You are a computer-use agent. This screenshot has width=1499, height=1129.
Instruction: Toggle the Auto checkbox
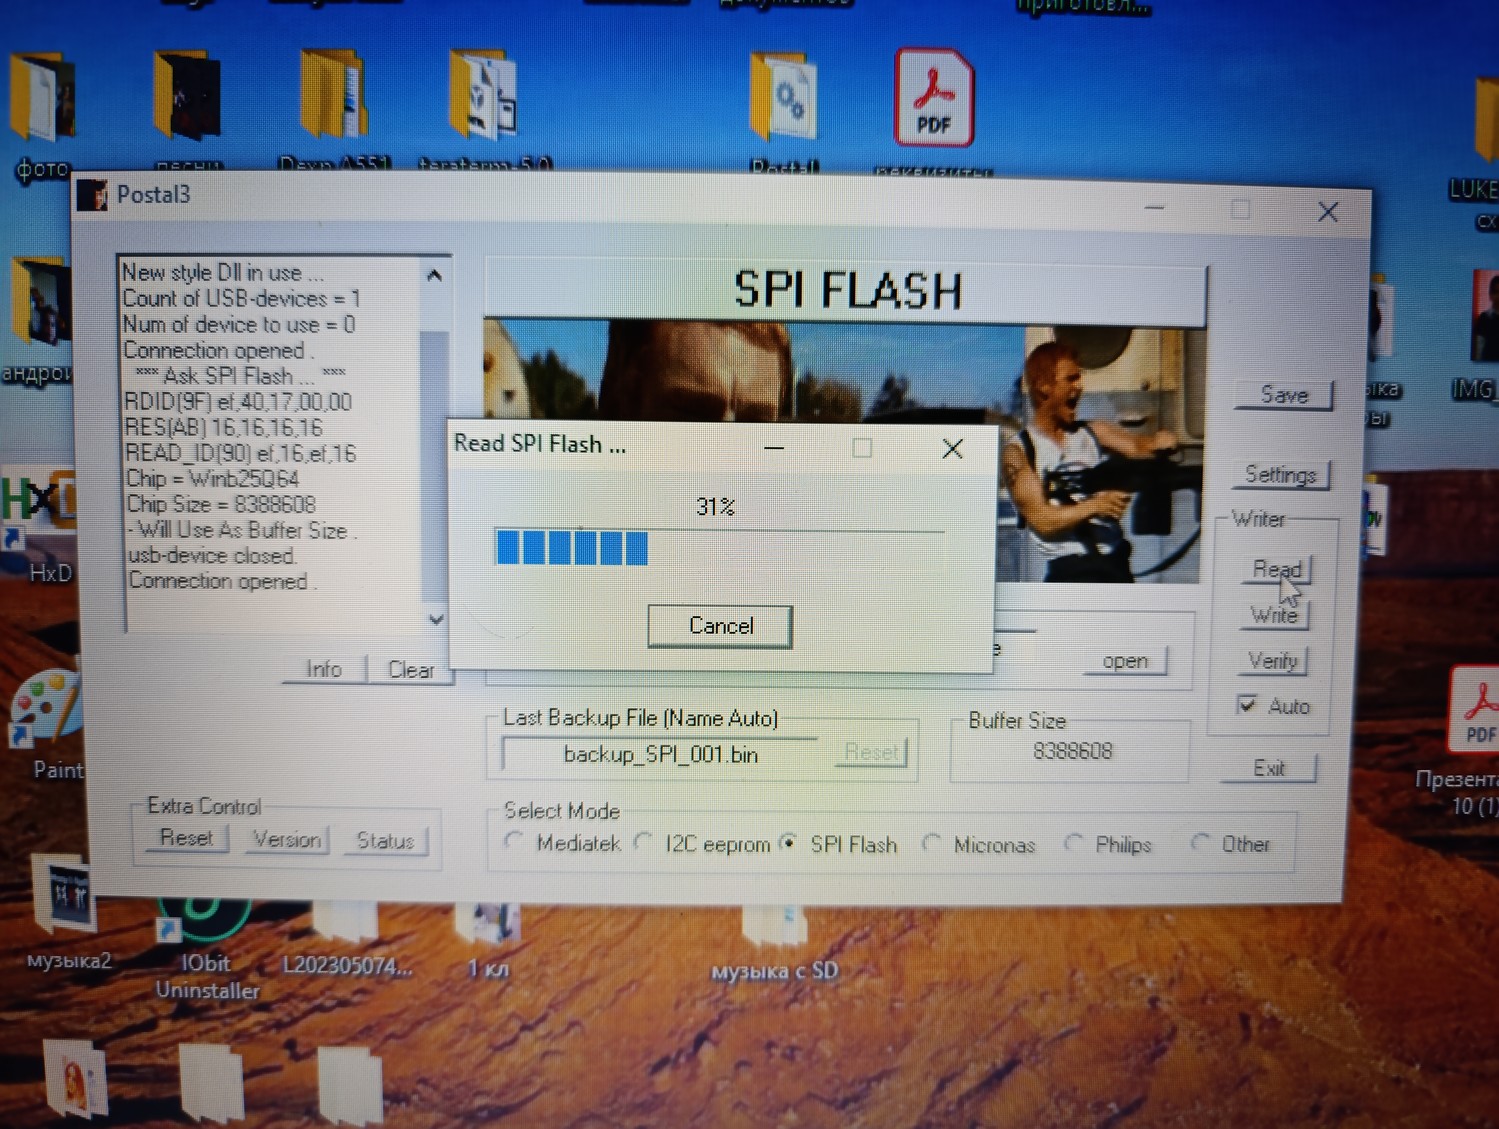[1247, 705]
